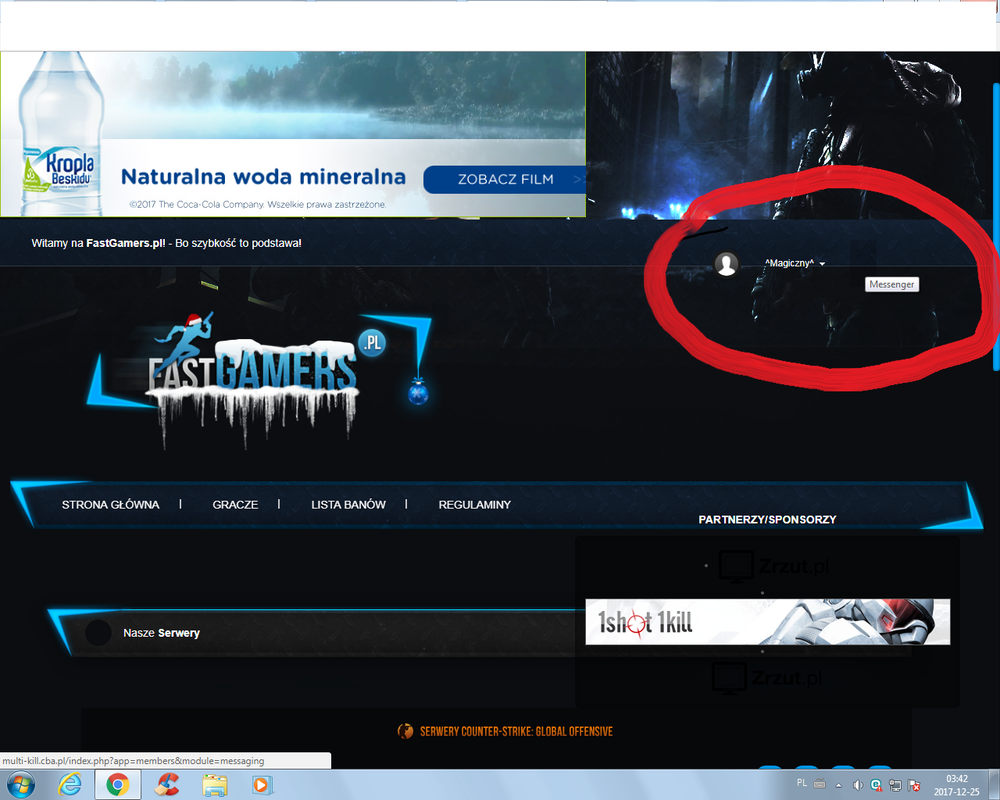This screenshot has width=1000, height=800.
Task: Click the round icon beside Nasze Serwery
Action: click(x=98, y=633)
